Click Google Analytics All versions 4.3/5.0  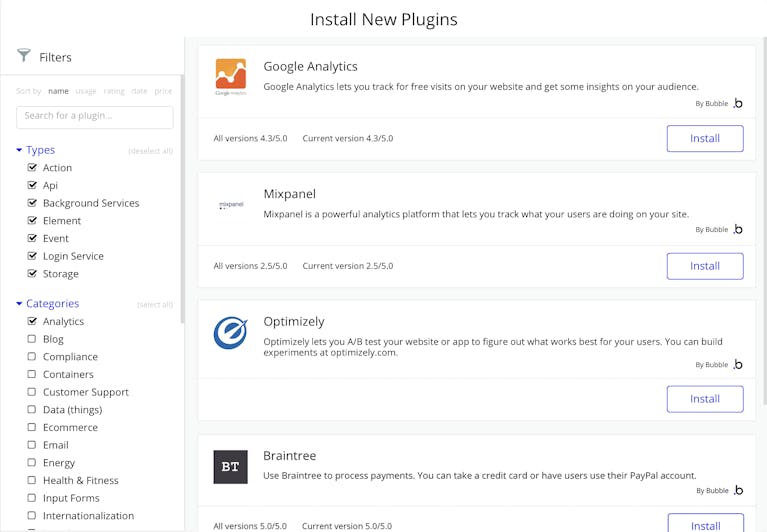(x=250, y=138)
